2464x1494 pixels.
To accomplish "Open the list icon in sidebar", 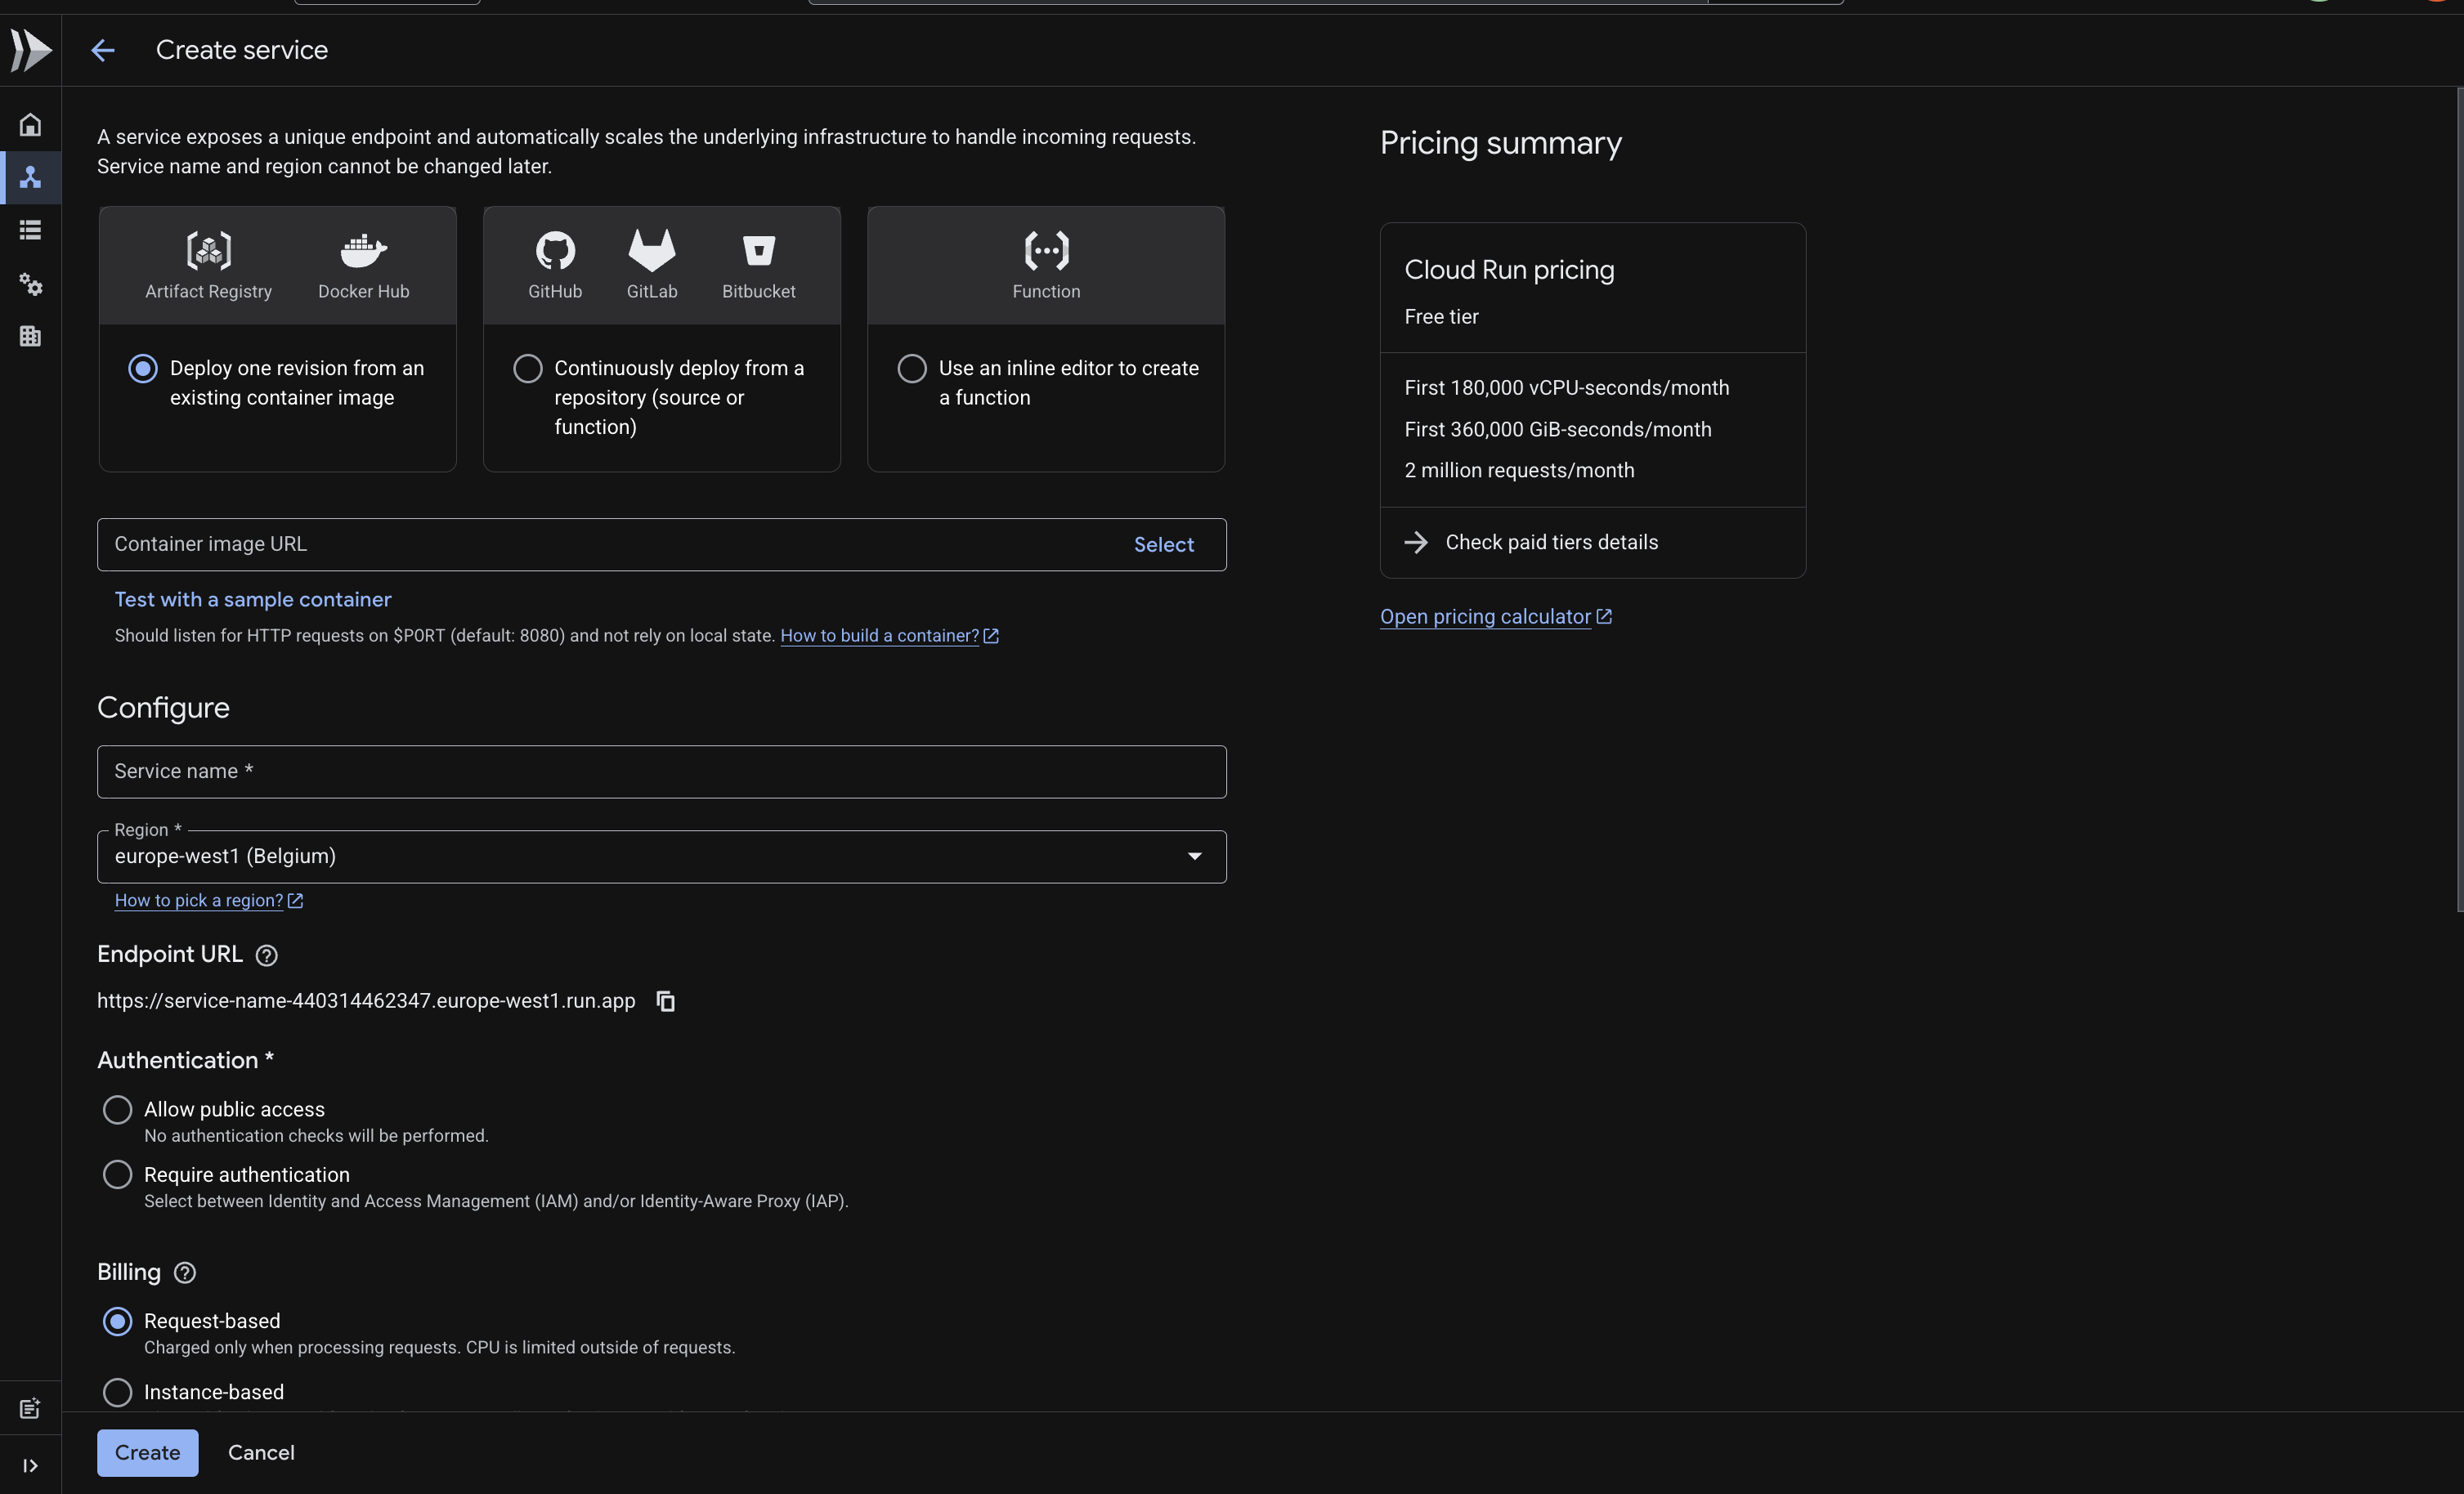I will pyautogui.click(x=30, y=230).
